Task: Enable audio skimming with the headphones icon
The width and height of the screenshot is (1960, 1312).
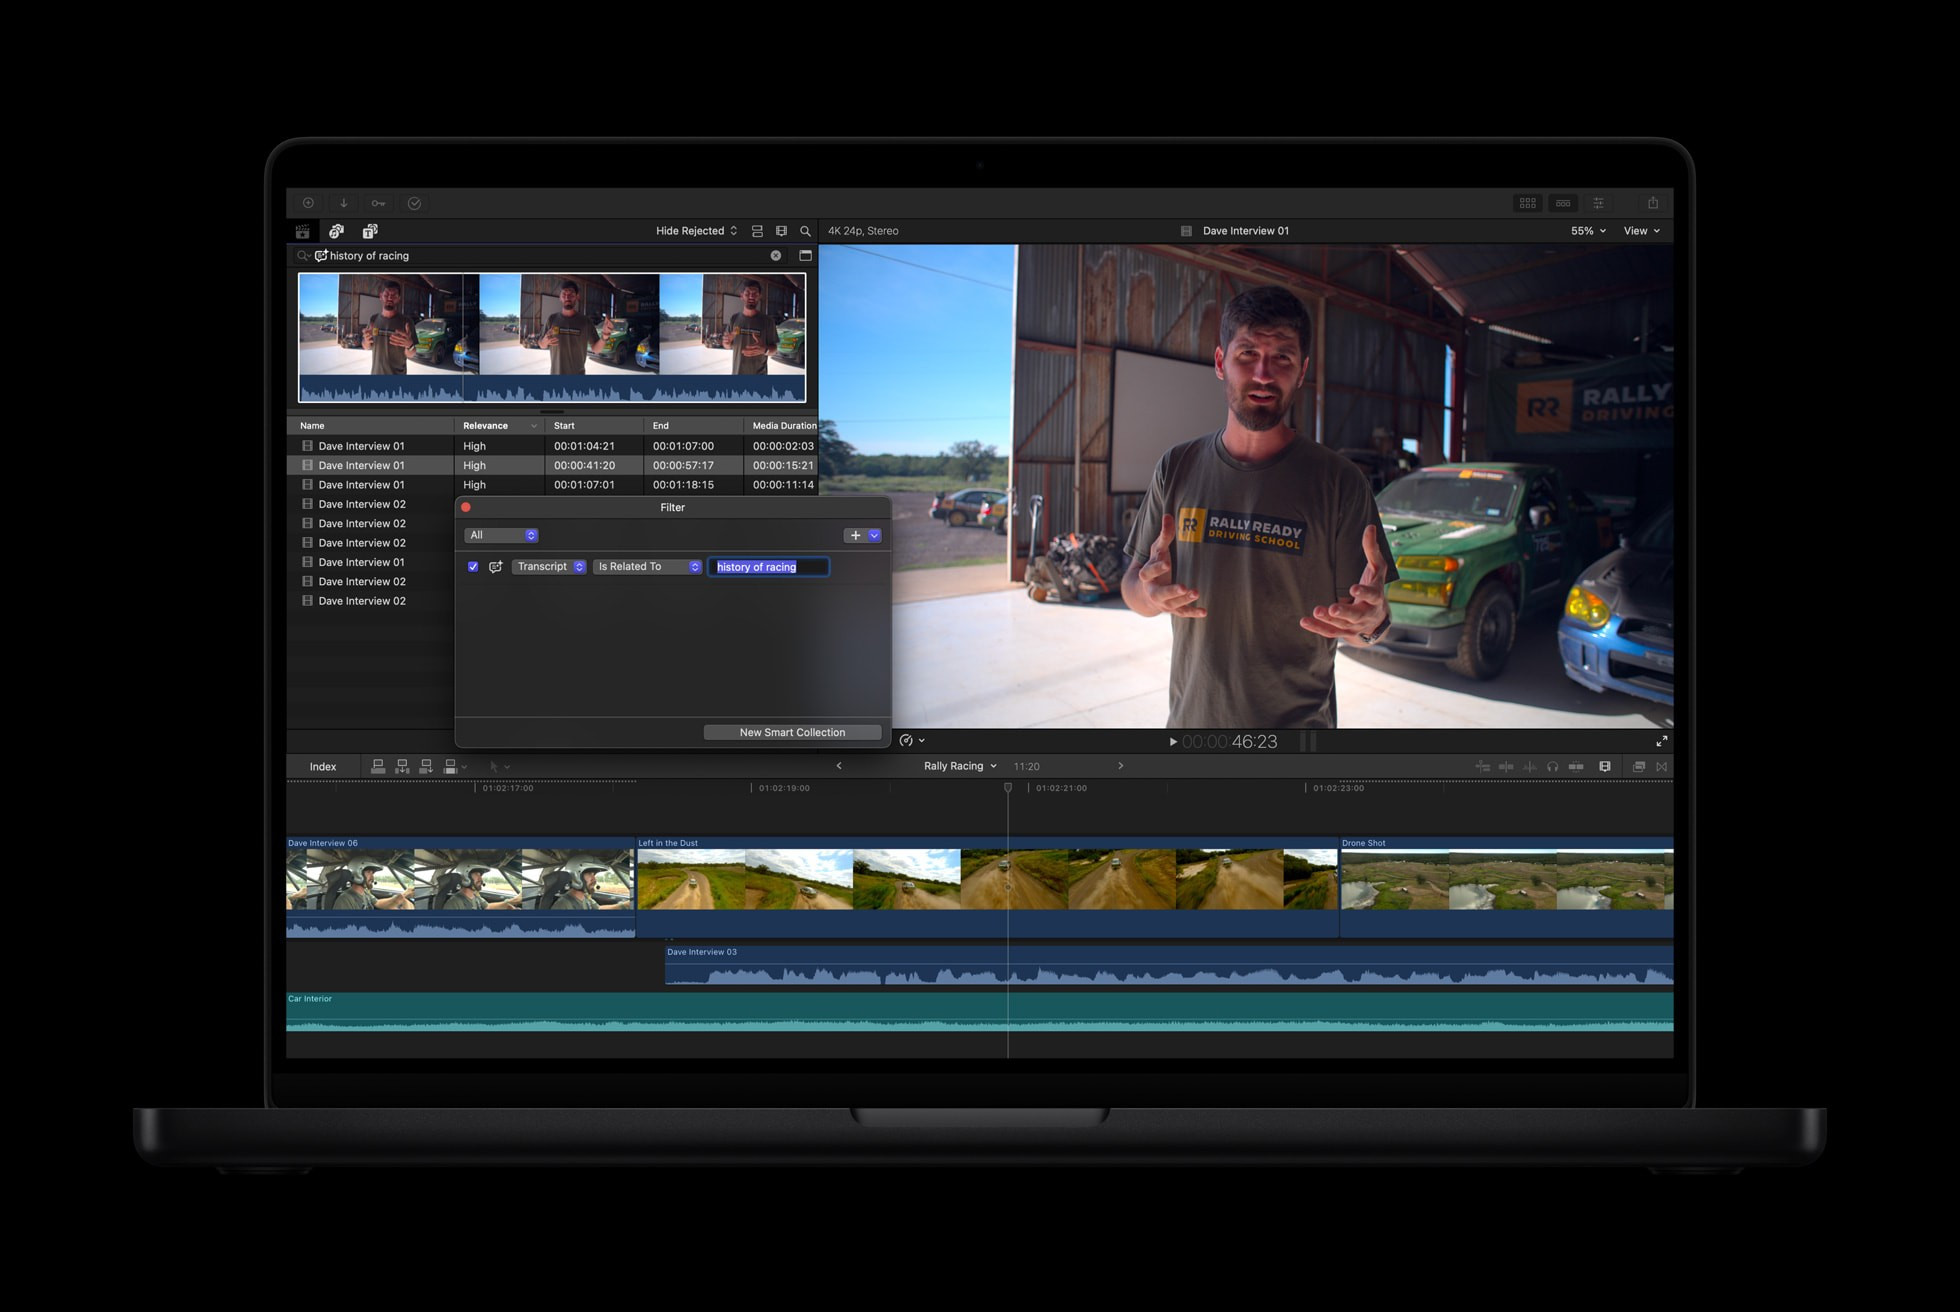Action: (x=1553, y=766)
